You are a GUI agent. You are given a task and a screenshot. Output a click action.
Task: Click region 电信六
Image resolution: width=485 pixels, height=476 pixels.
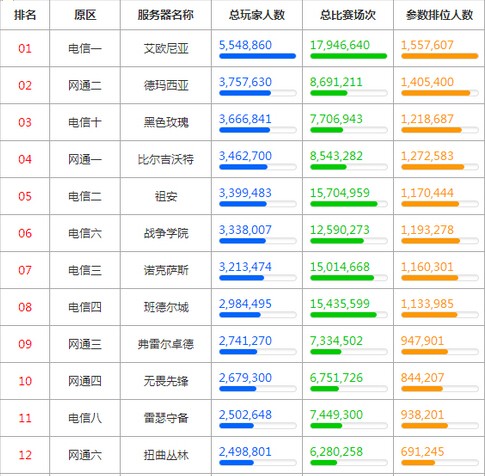tap(85, 234)
